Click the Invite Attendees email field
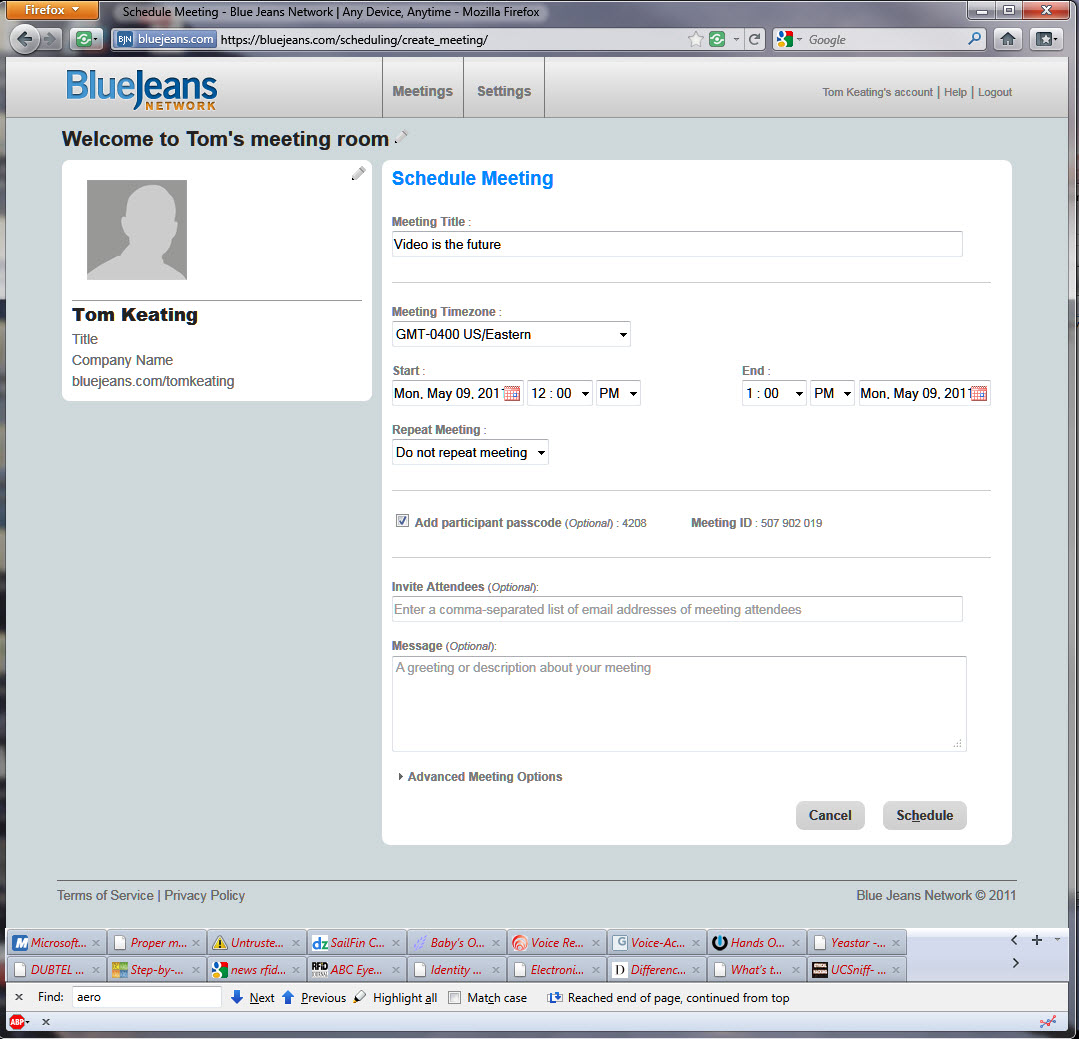The height and width of the screenshot is (1039, 1079). tap(677, 609)
